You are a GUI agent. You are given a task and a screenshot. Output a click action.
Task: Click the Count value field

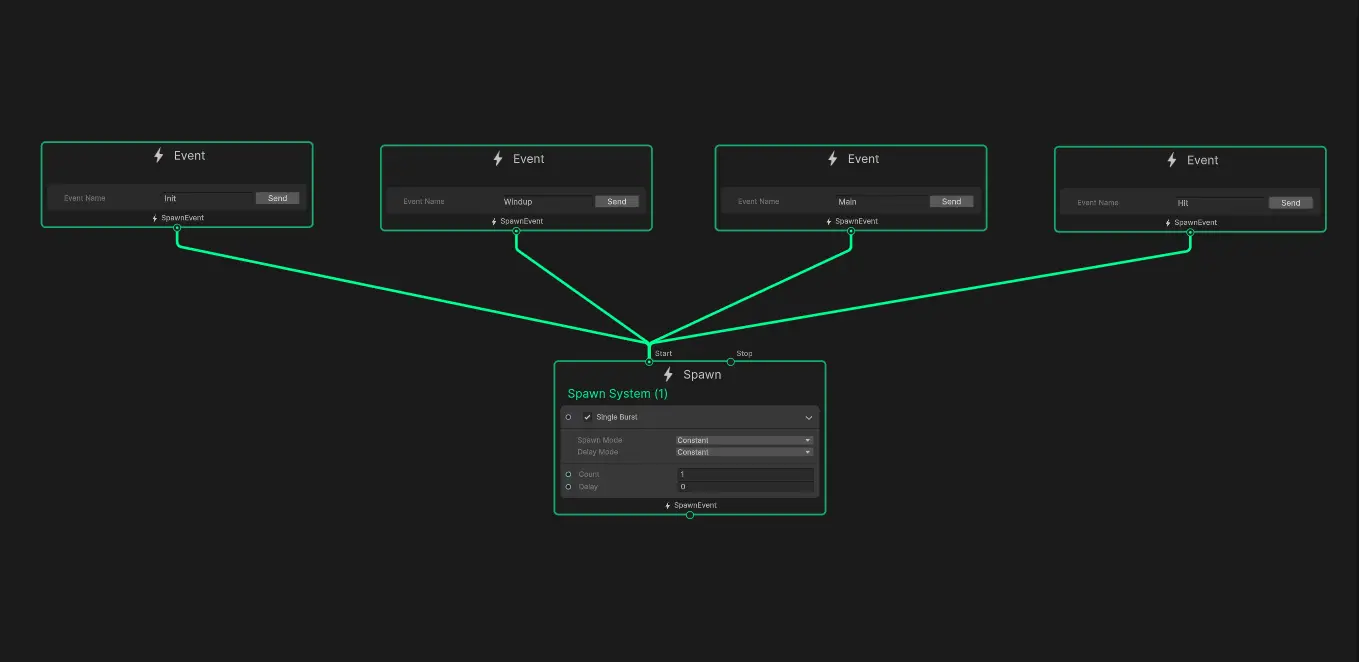[745, 474]
